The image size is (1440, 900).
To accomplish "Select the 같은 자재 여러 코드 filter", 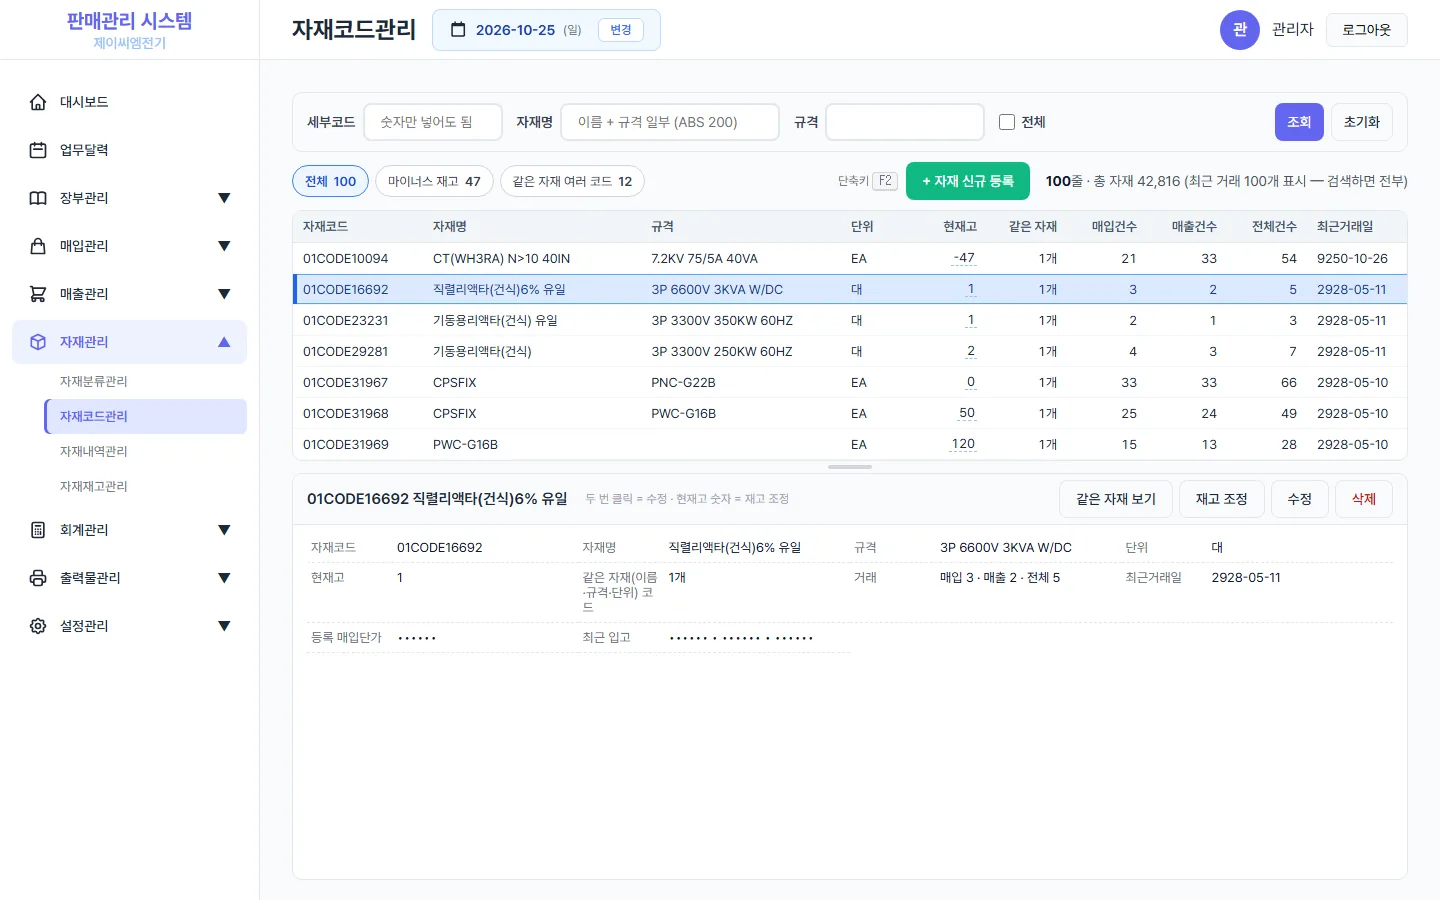I will click(x=572, y=181).
